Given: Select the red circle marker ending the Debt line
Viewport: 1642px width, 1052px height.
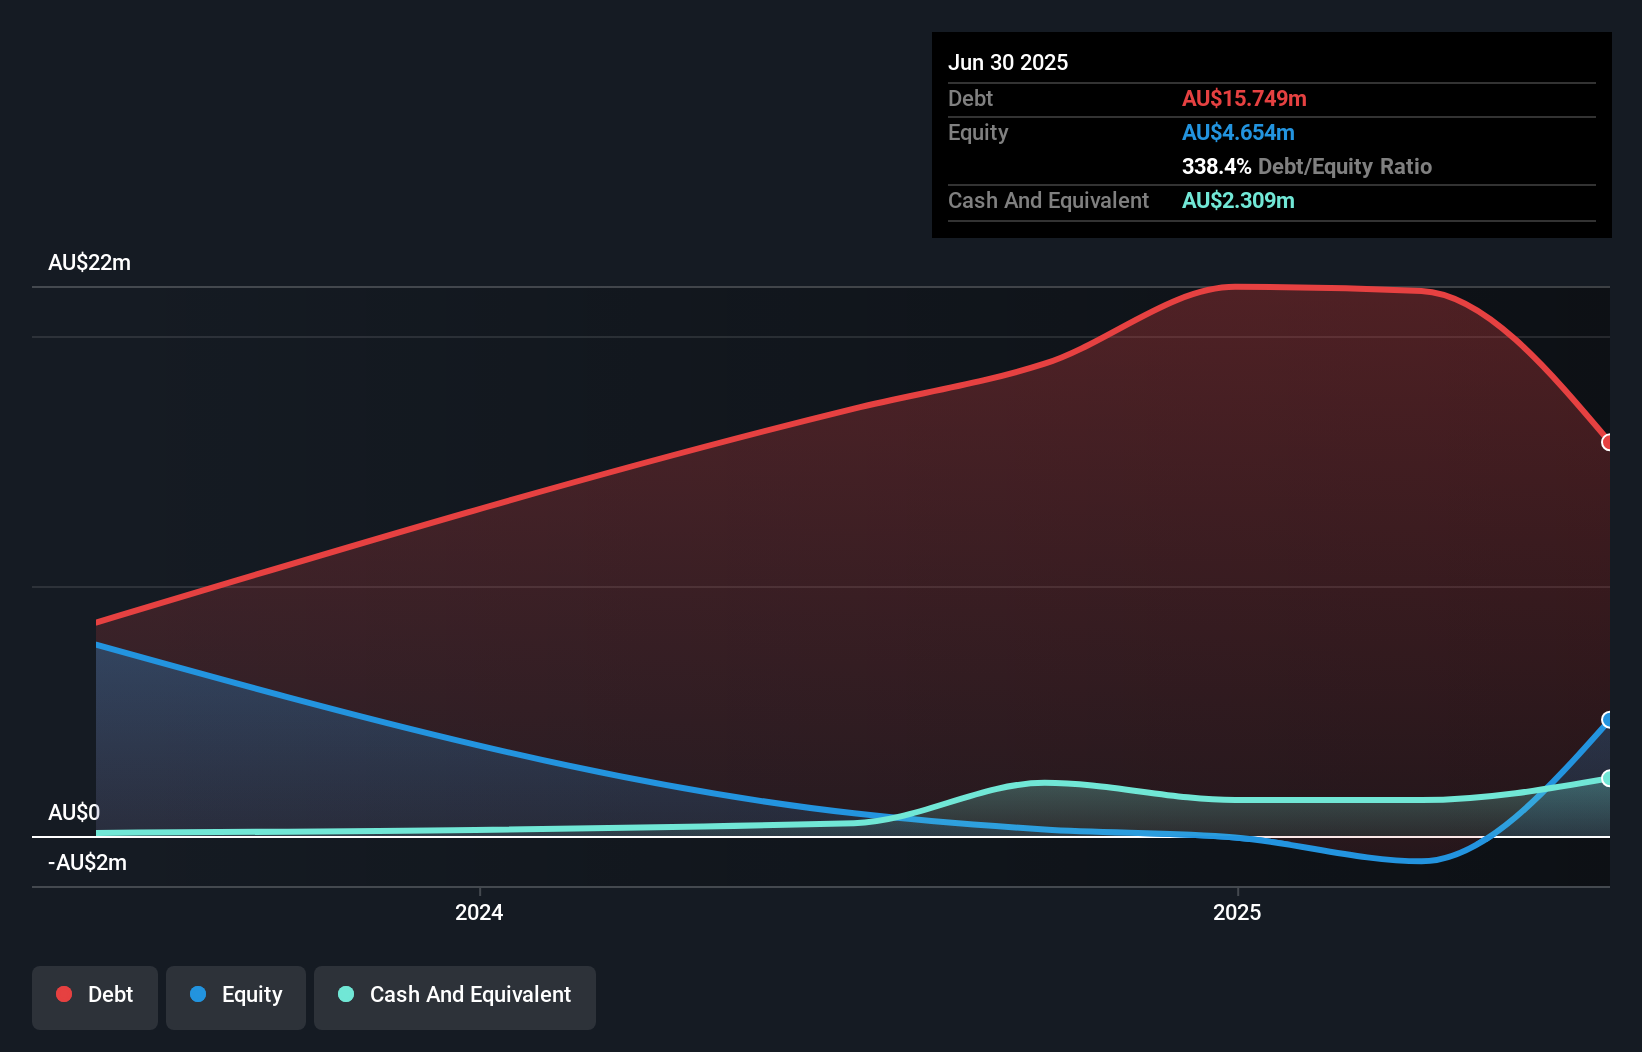Looking at the screenshot, I should point(1608,442).
